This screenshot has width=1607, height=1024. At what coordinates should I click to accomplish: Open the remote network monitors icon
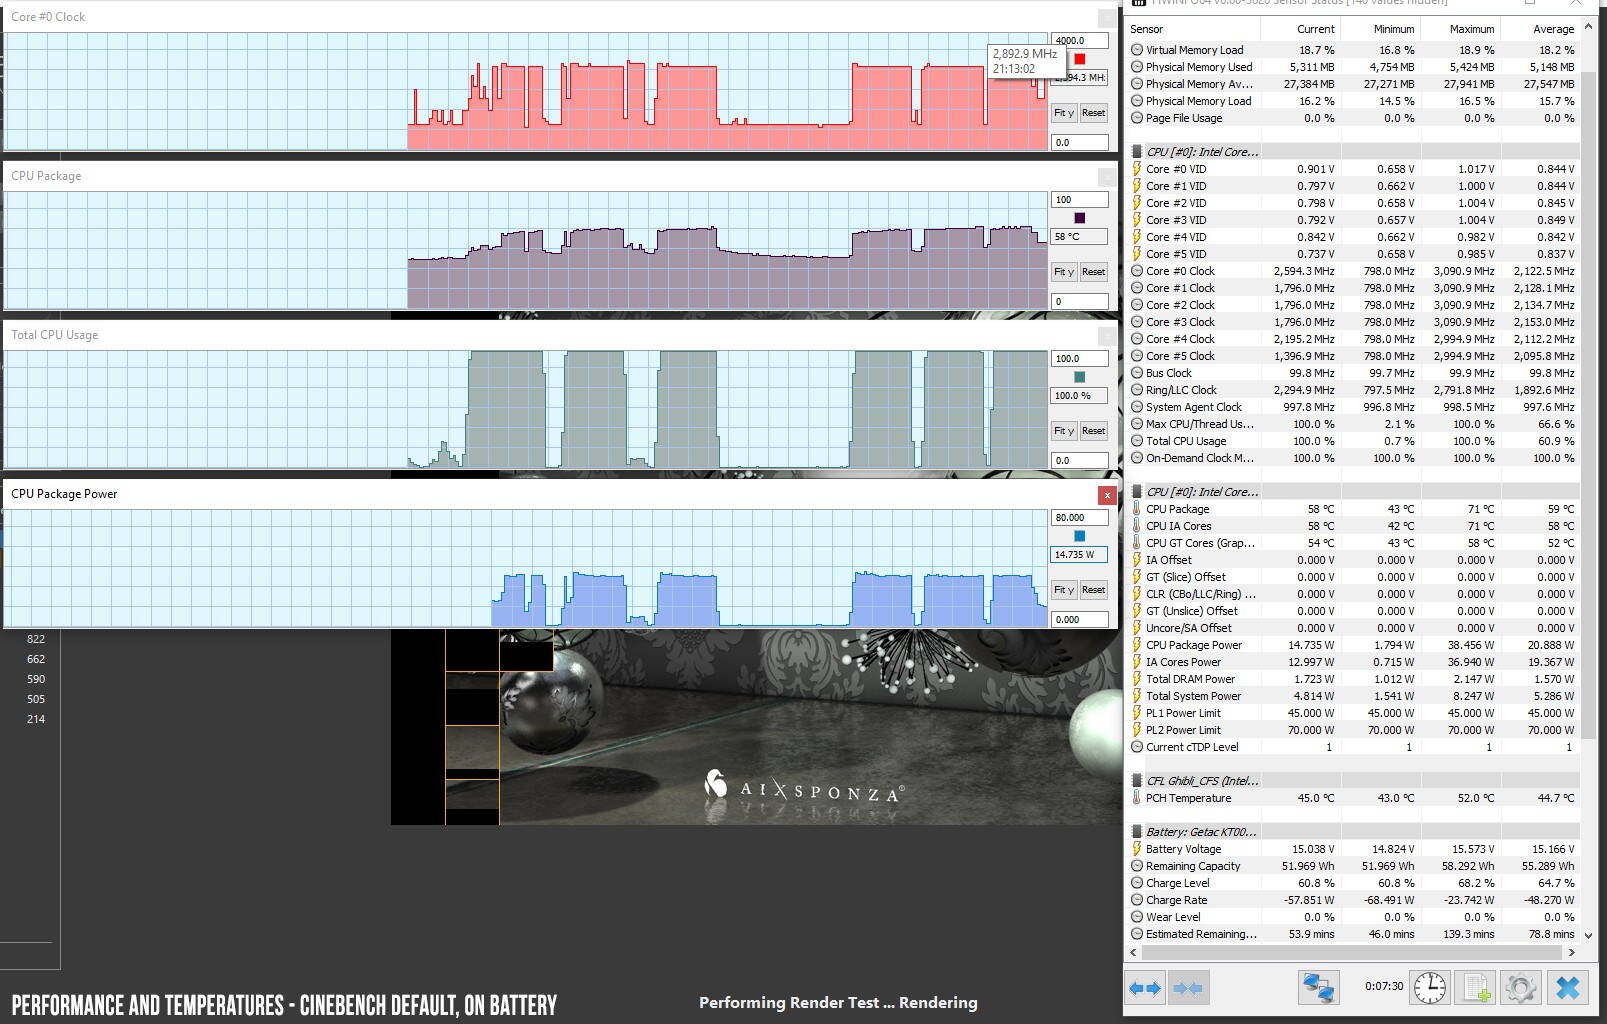[x=1318, y=988]
